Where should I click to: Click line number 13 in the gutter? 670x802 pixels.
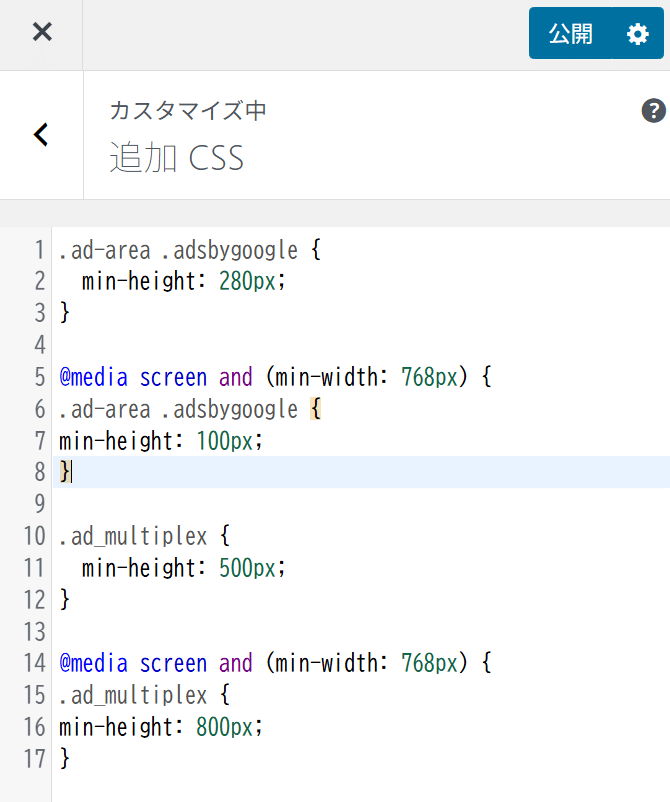(x=34, y=631)
